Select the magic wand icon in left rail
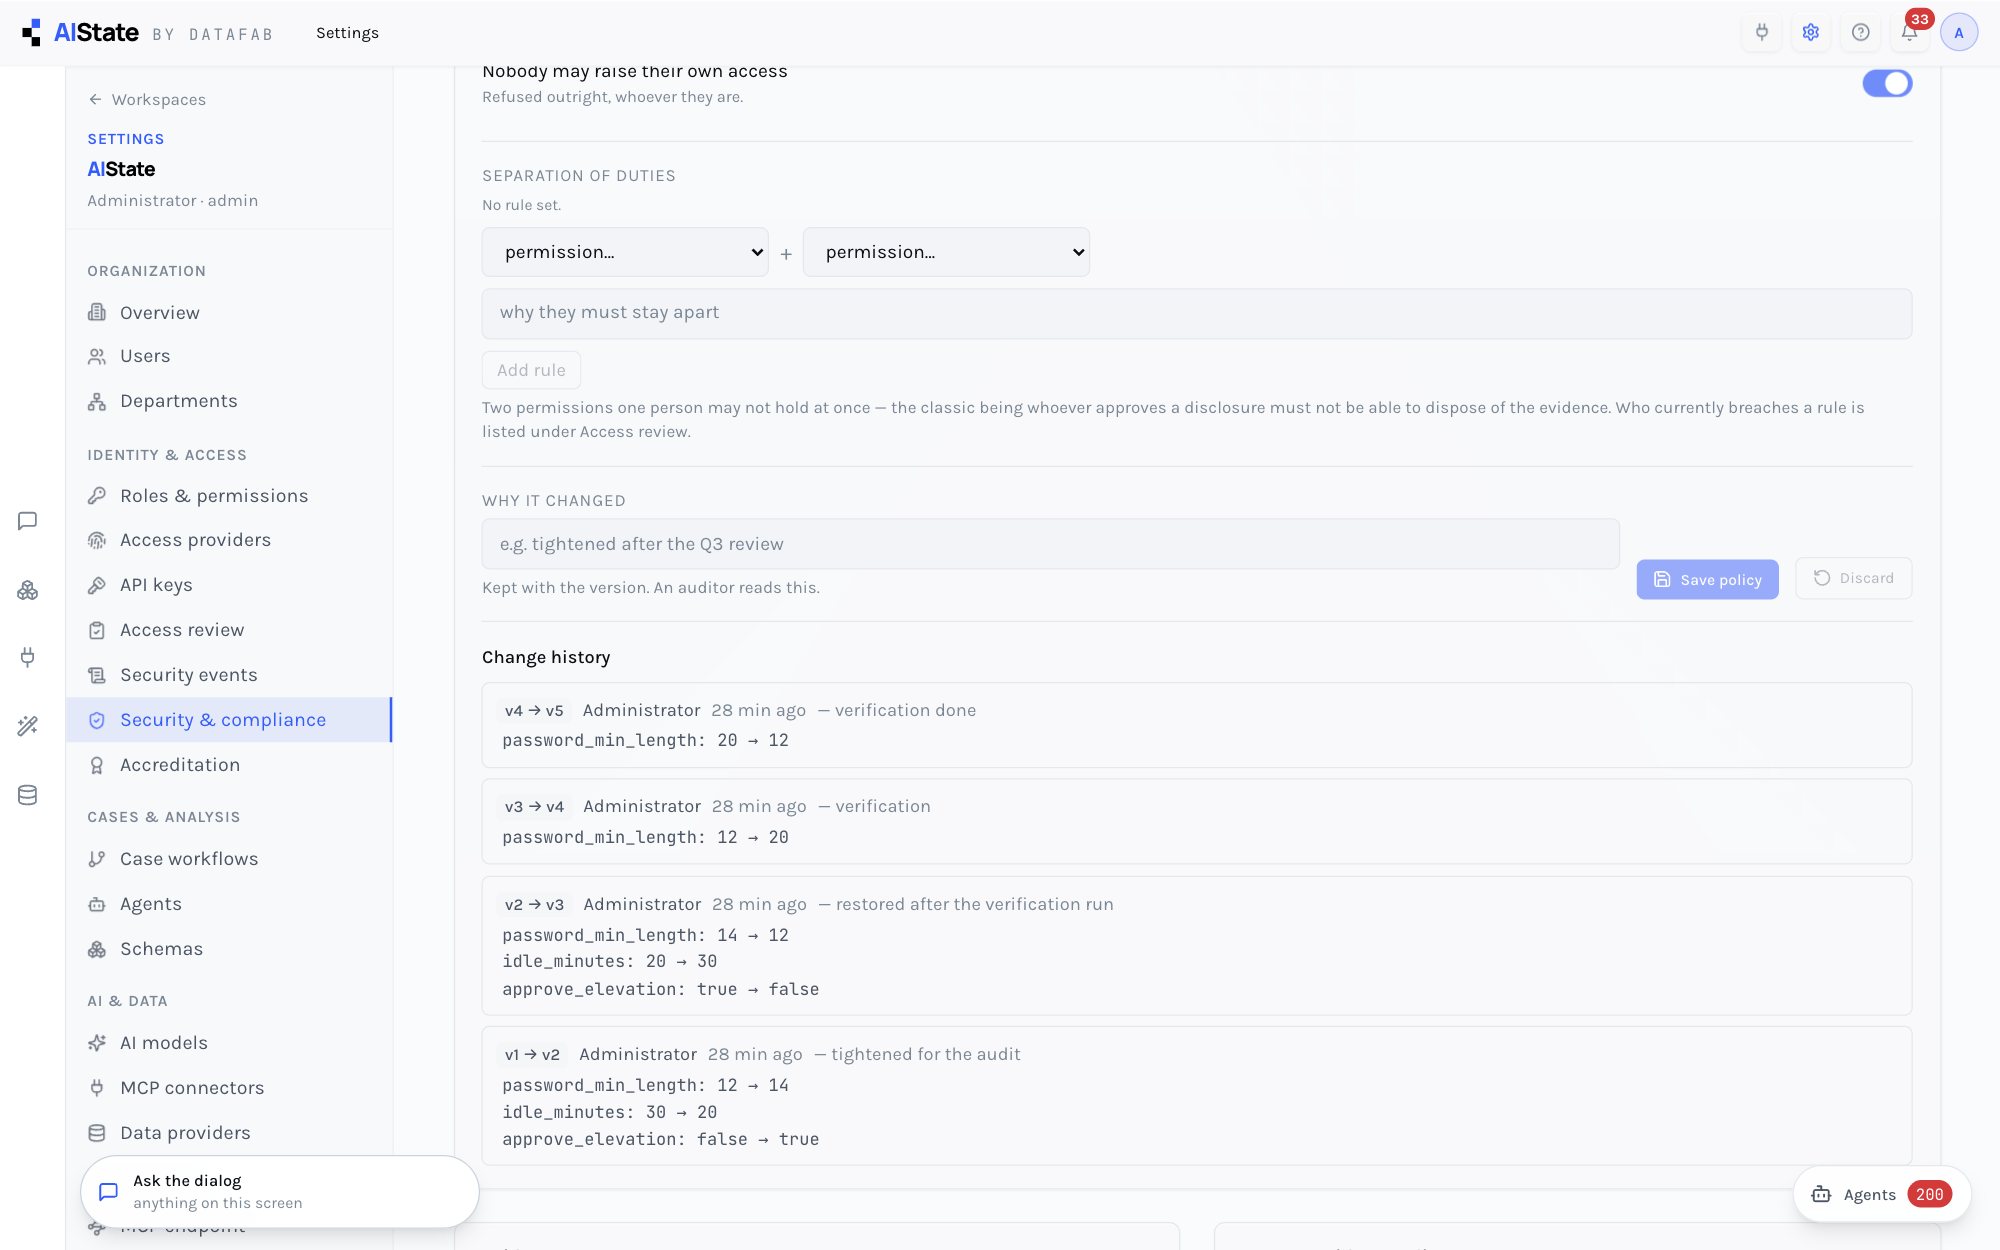 (28, 726)
